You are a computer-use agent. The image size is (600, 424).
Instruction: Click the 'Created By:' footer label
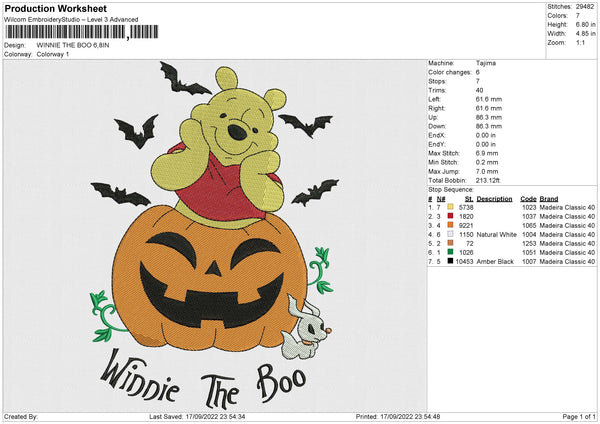coord(21,416)
